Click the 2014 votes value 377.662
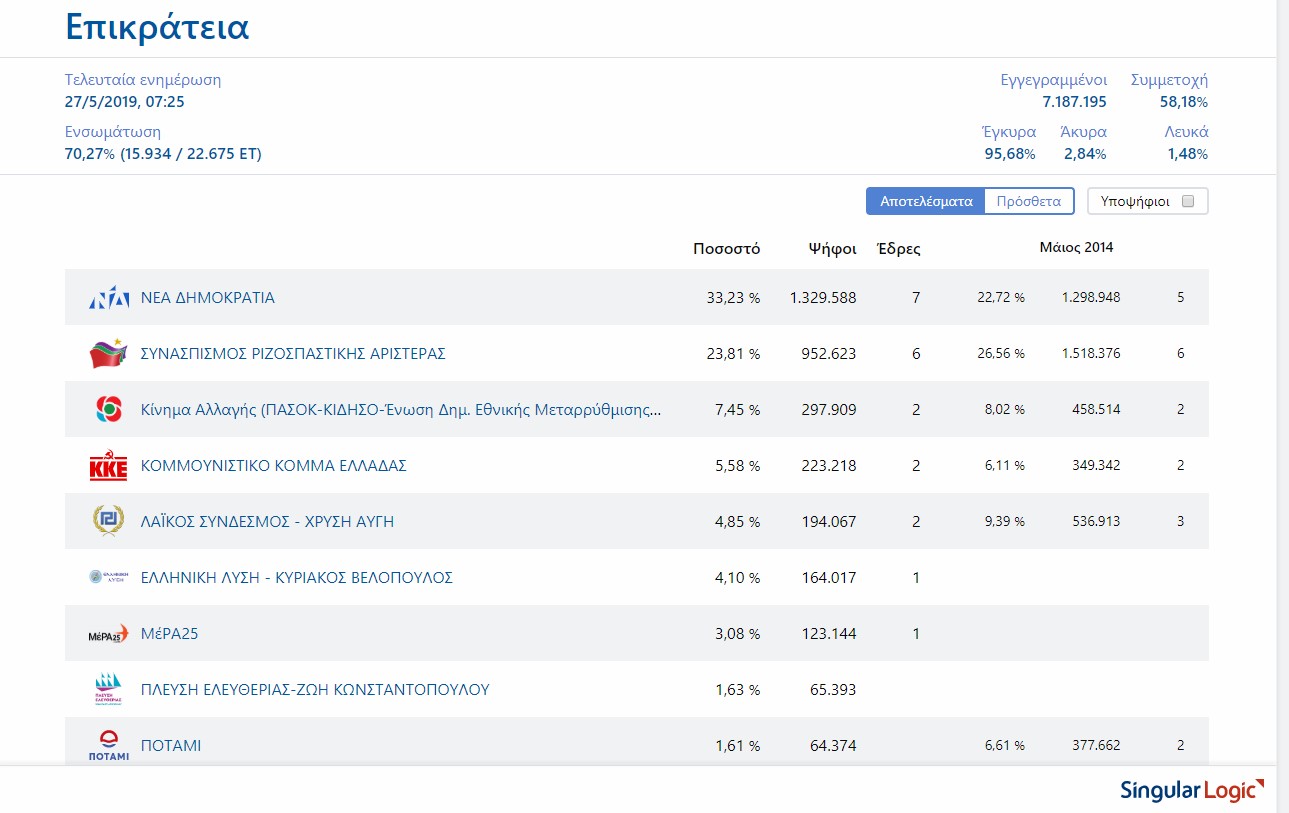Viewport: 1289px width, 813px height. coord(1096,746)
